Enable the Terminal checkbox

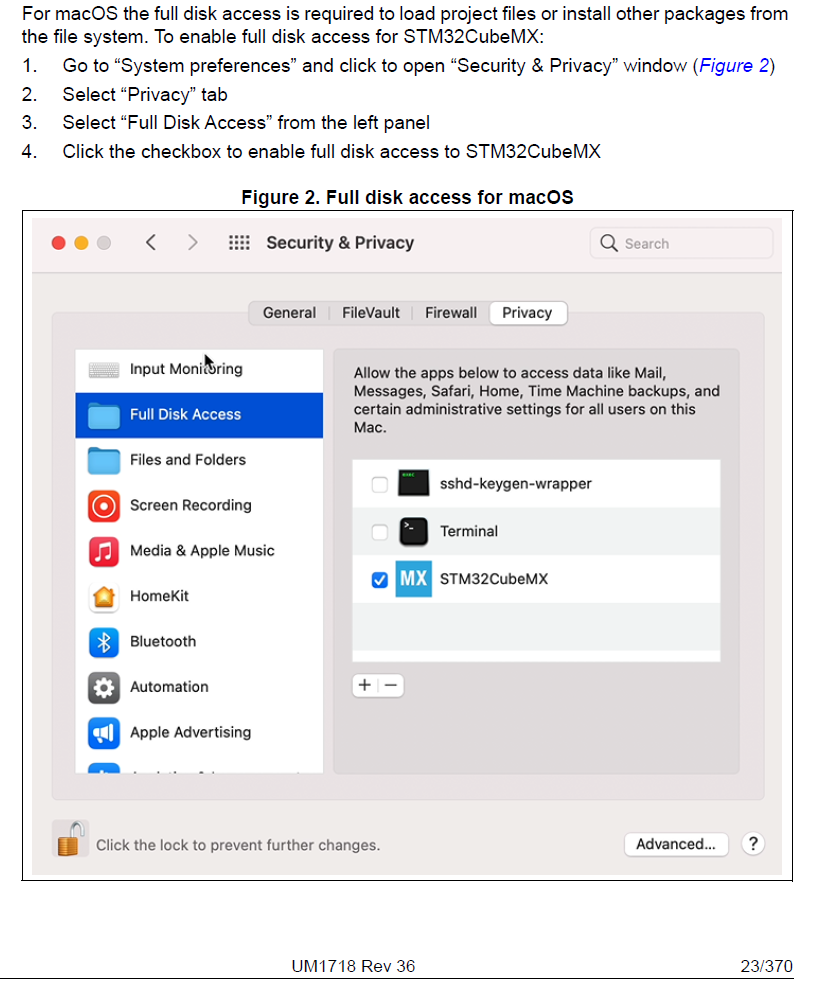[380, 532]
